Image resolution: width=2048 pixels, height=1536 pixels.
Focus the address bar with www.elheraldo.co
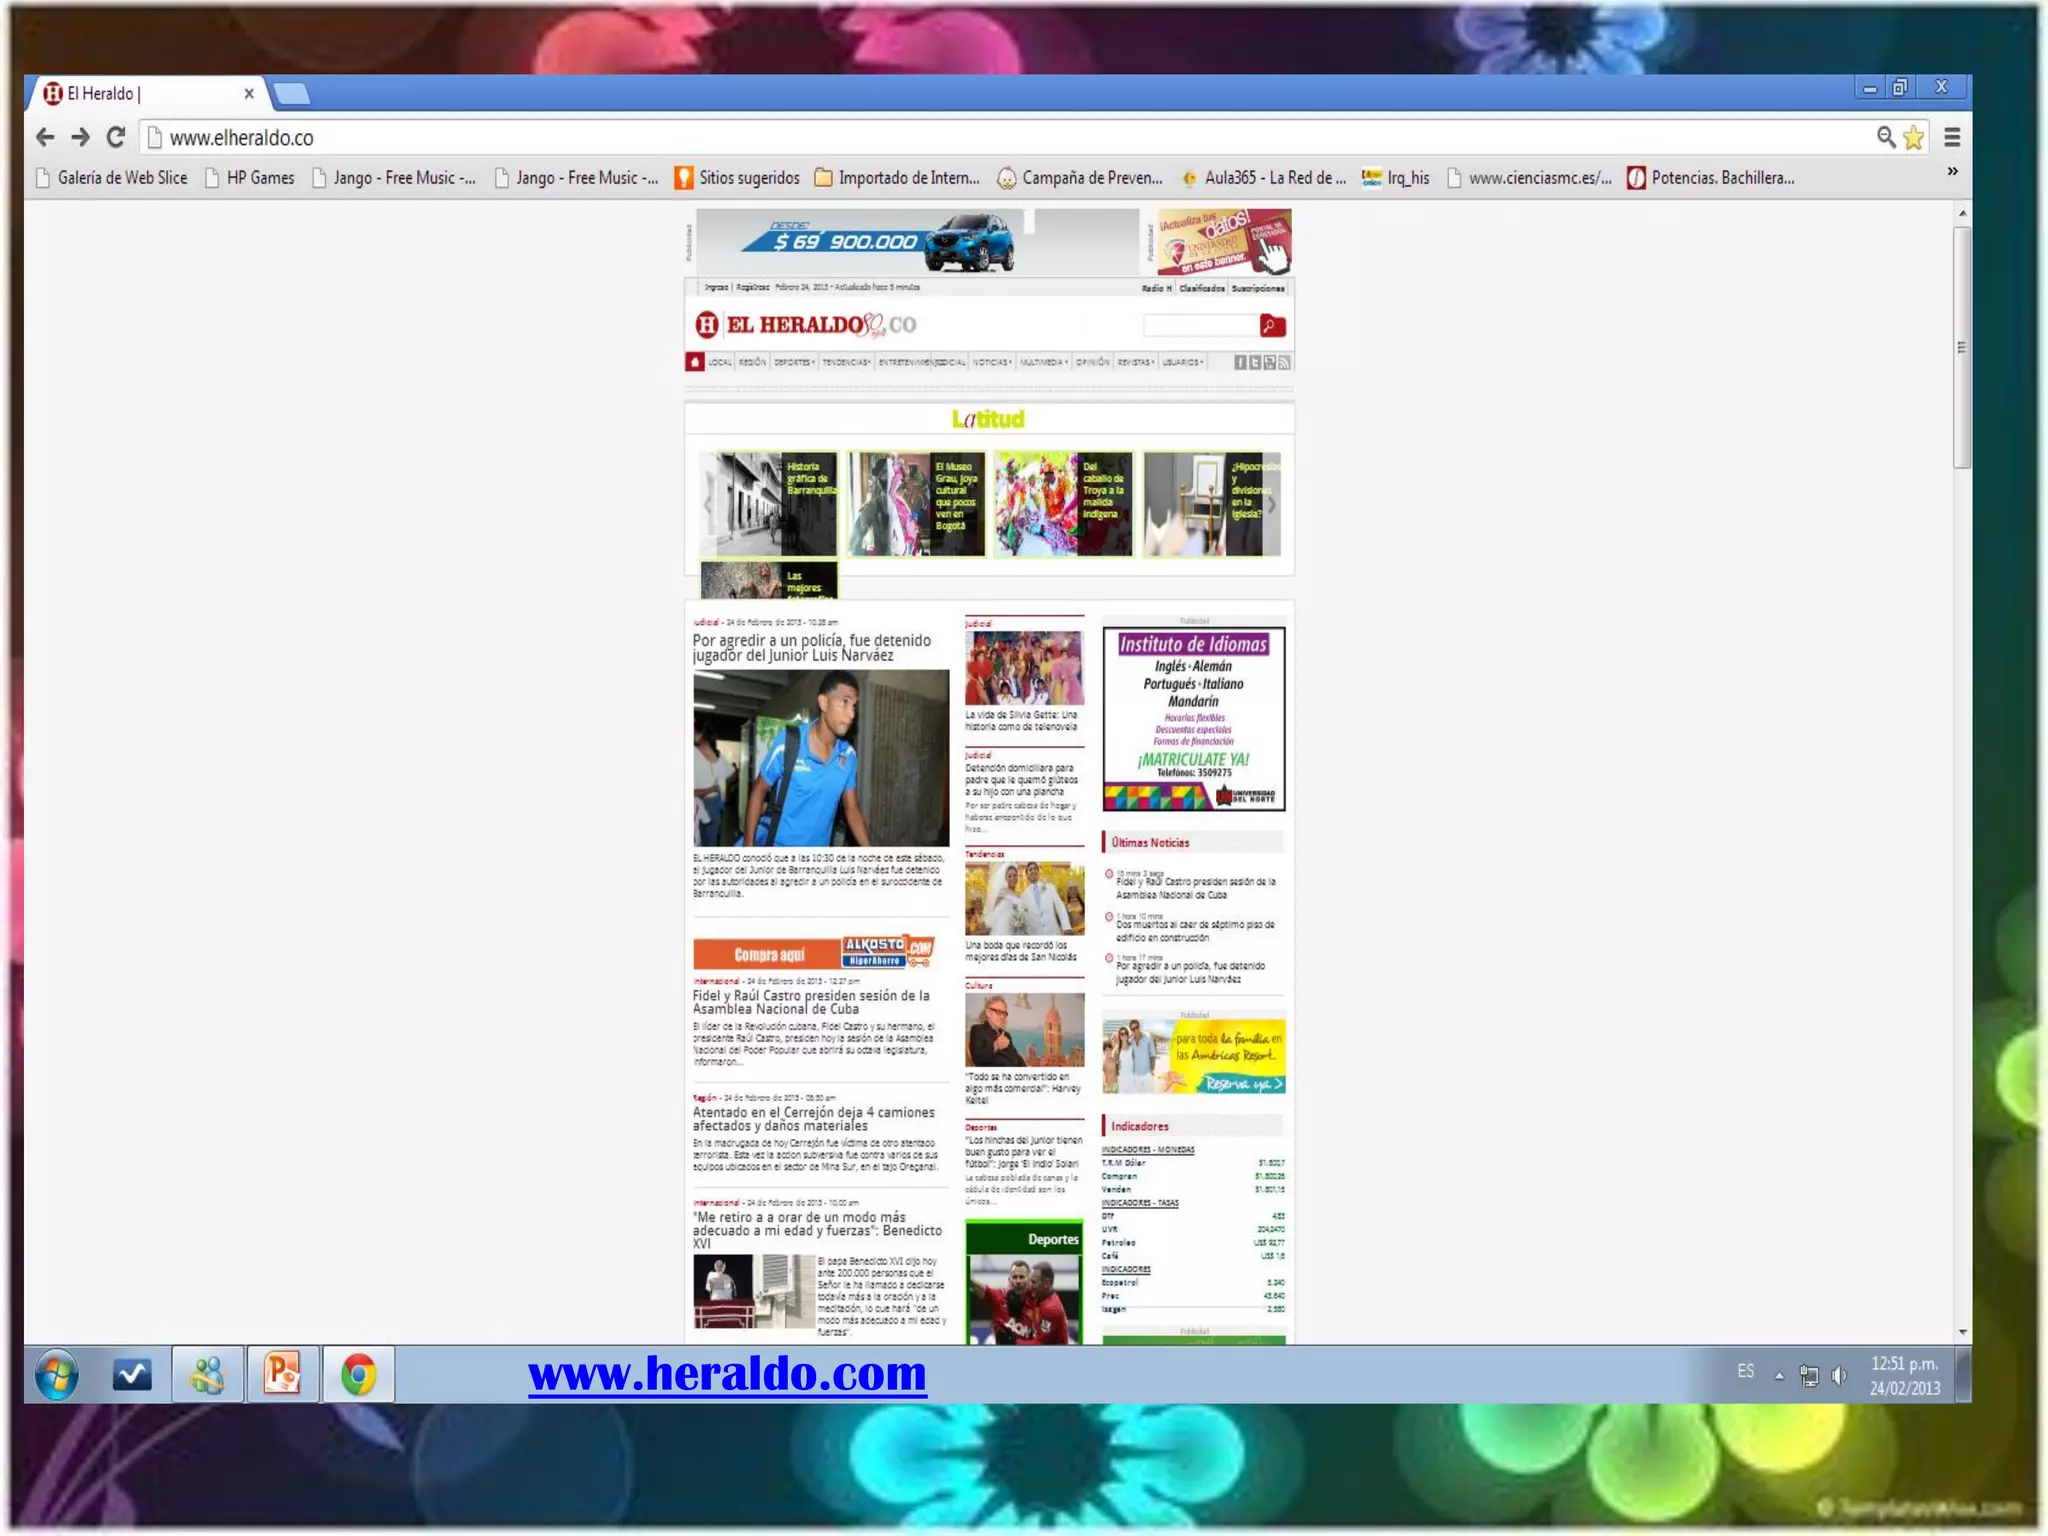click(1000, 137)
